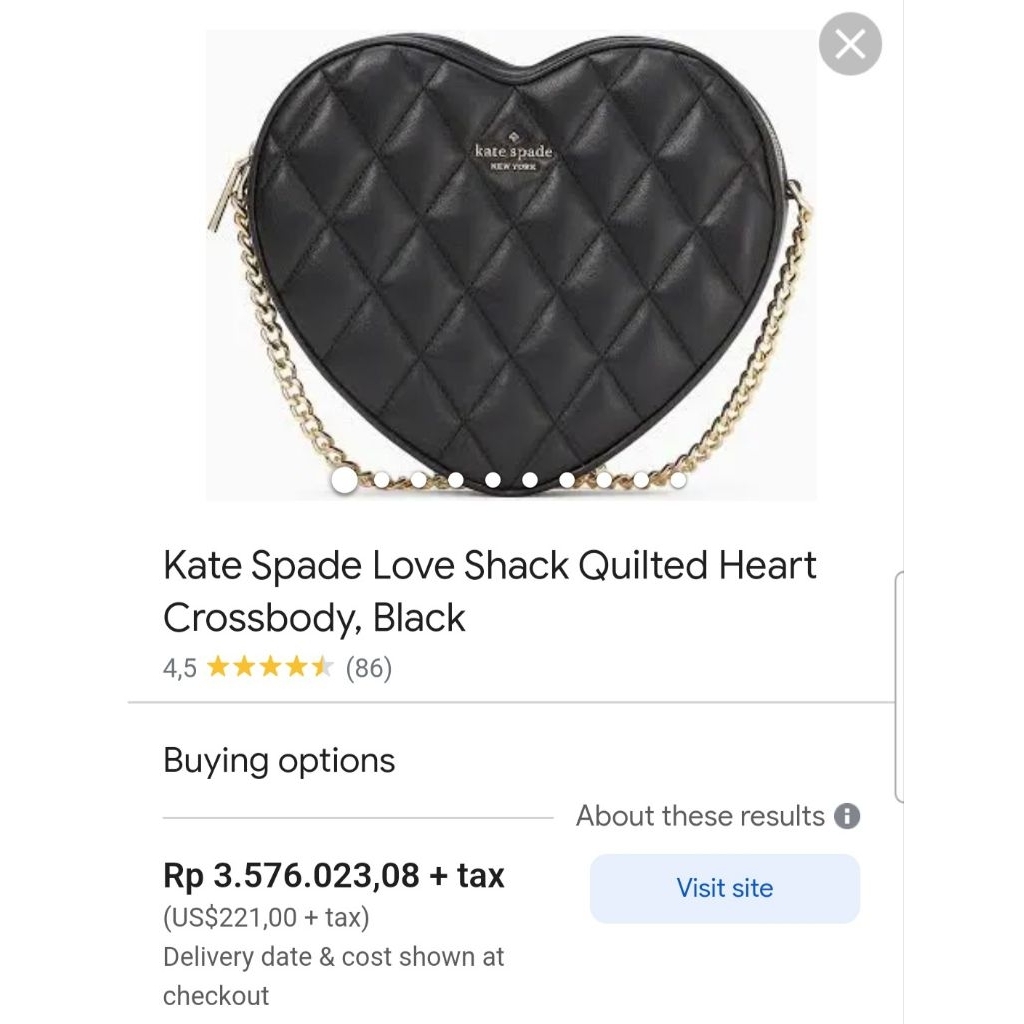Open the Visit site button
1024x1024 pixels.
(724, 888)
